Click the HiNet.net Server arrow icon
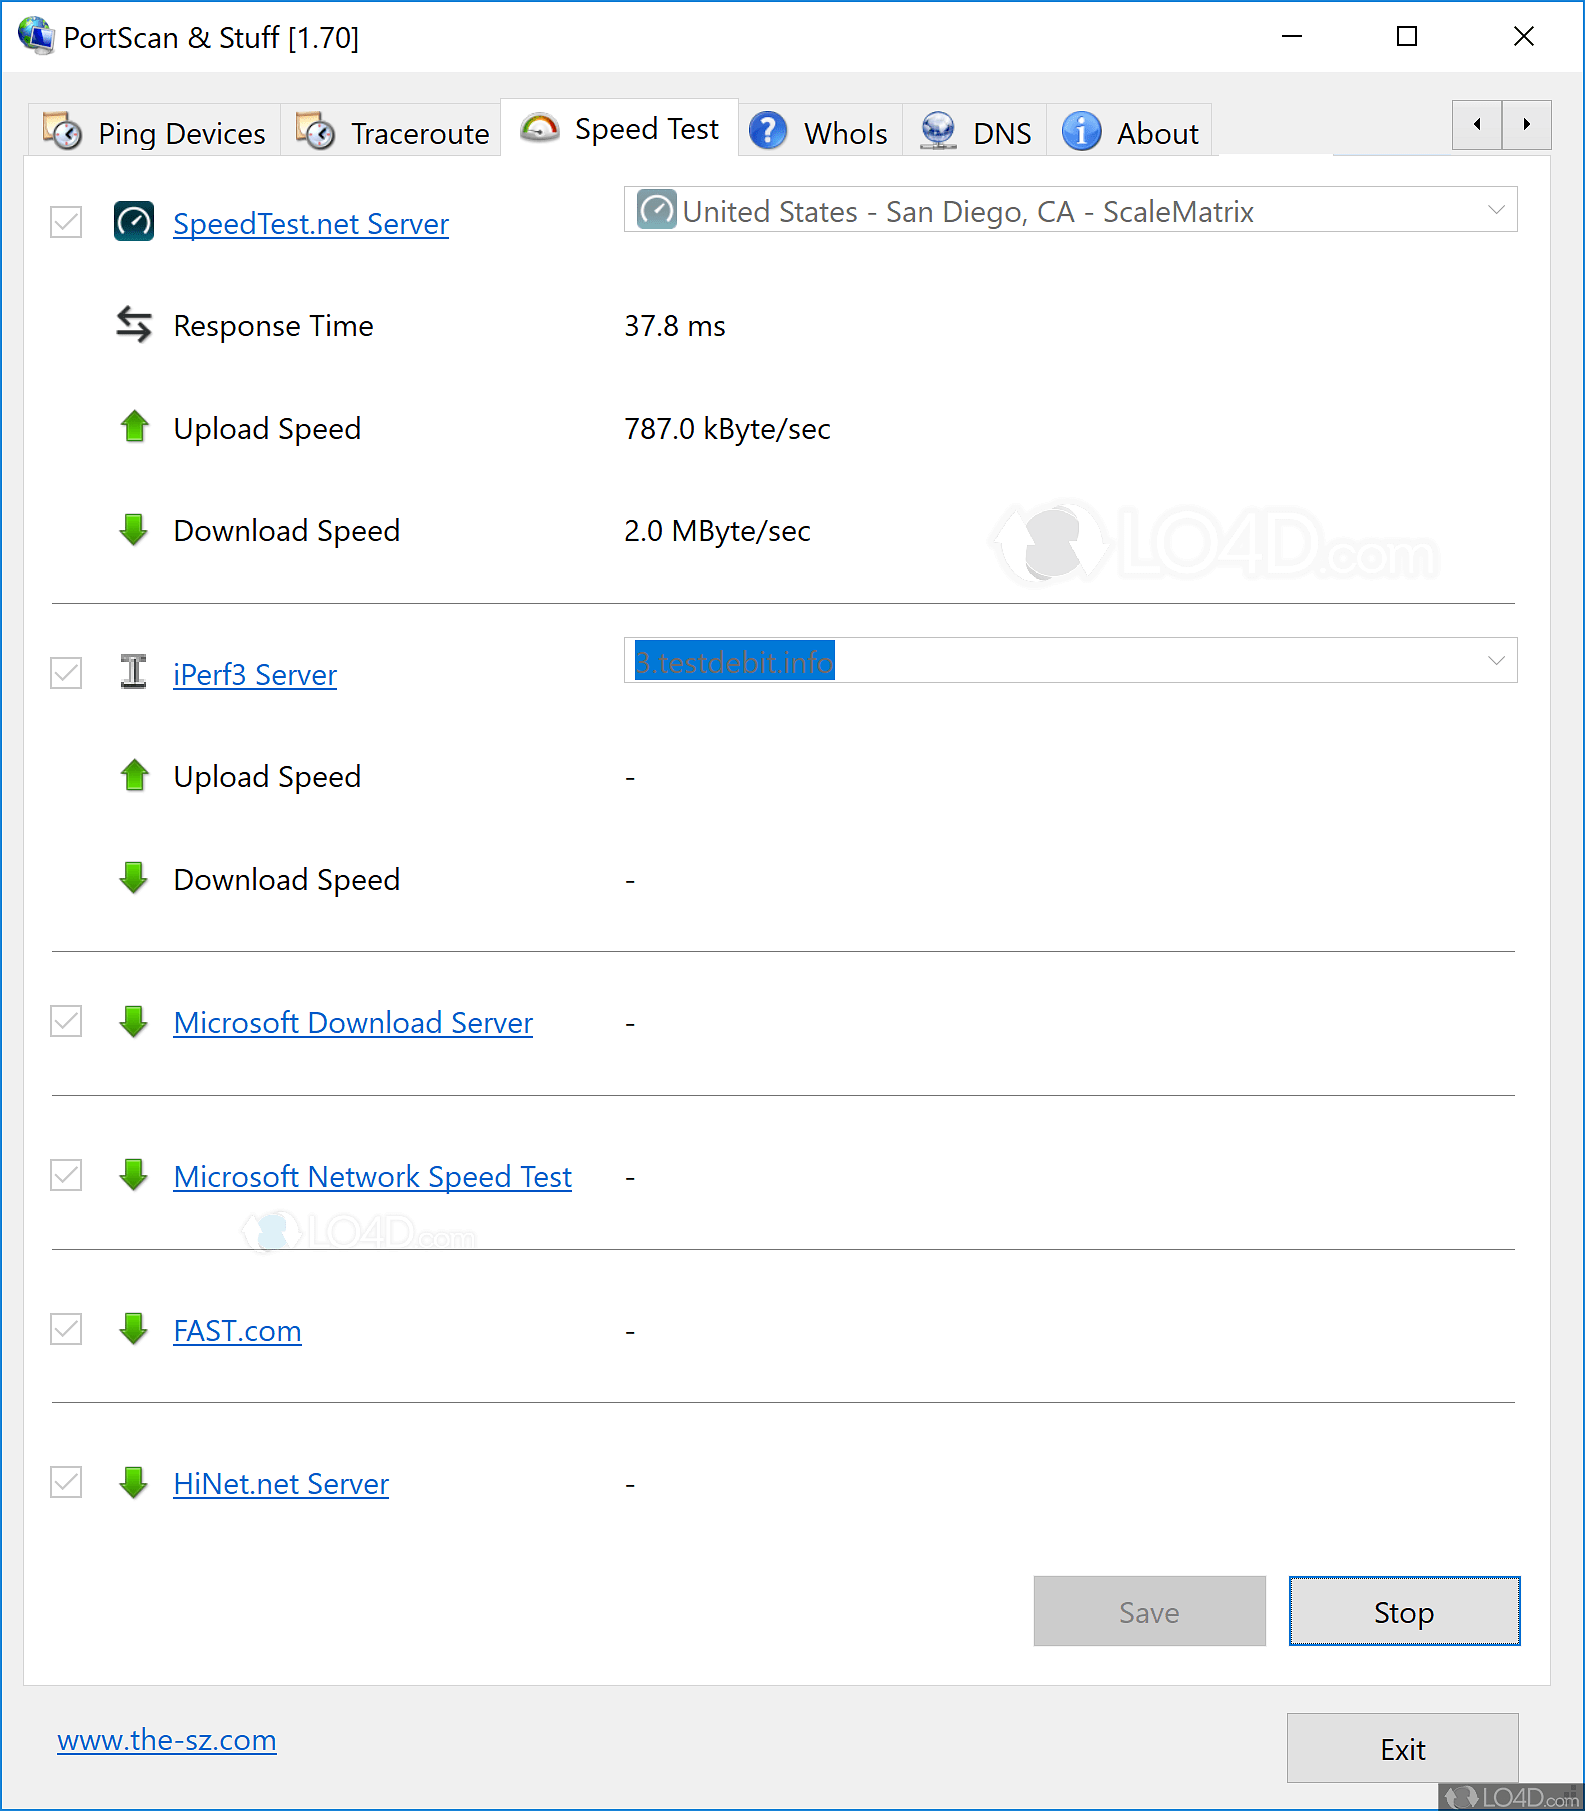1585x1811 pixels. coord(134,1482)
